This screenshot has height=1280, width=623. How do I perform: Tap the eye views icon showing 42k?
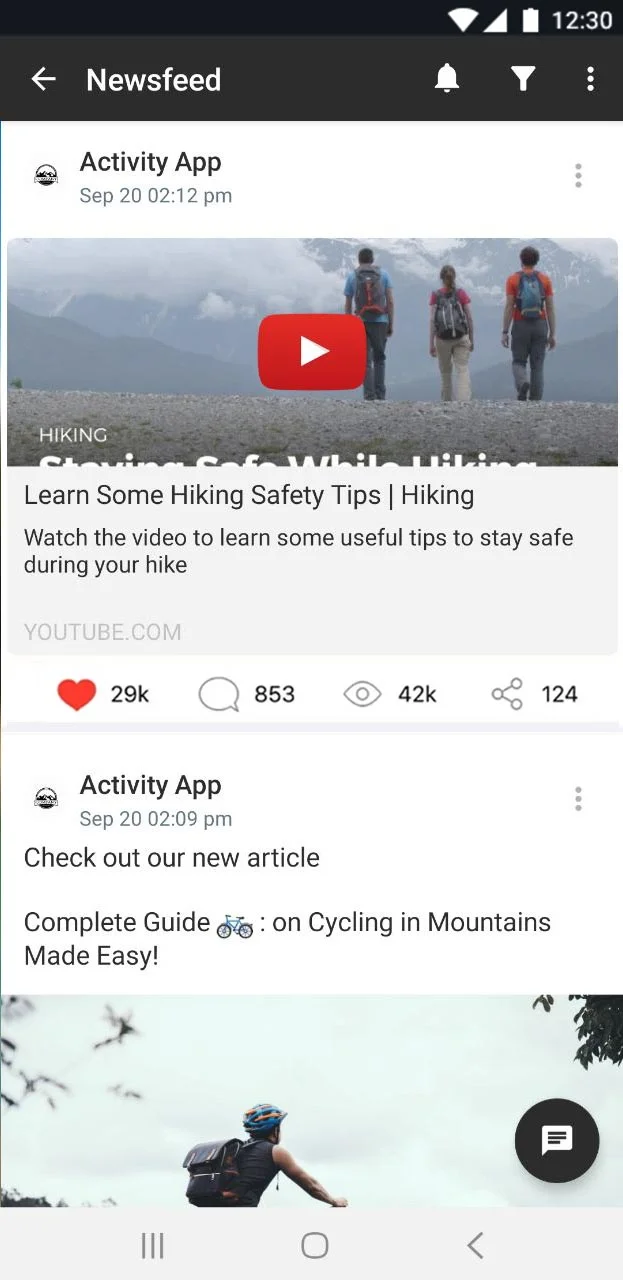tap(362, 694)
